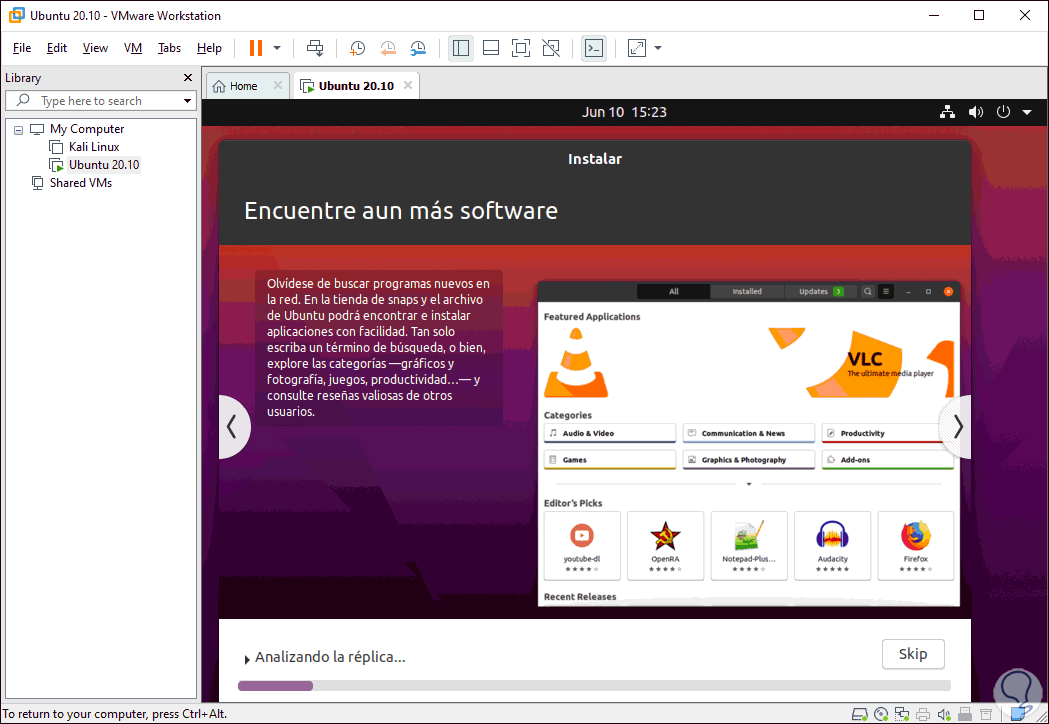Viewport: 1049px width, 724px height.
Task: Click the installation progress bar
Action: (594, 686)
